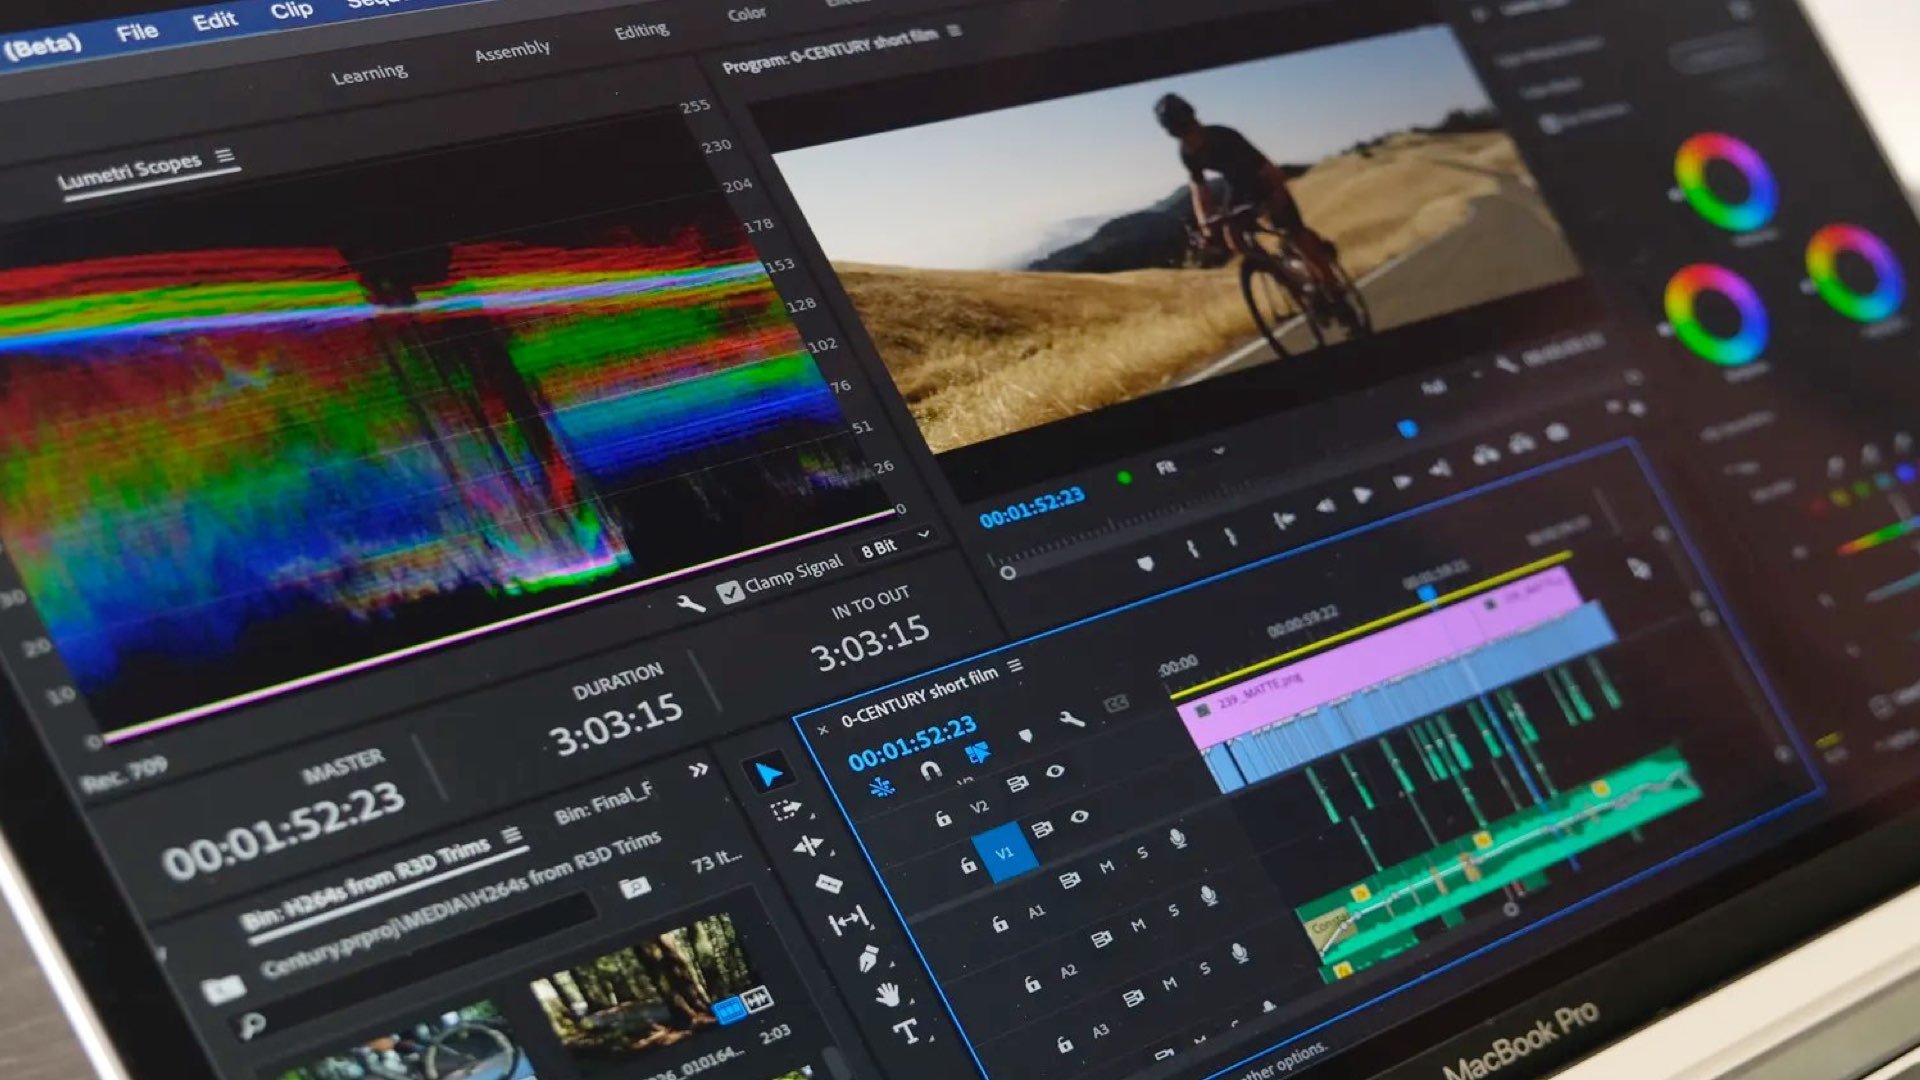This screenshot has width=1920, height=1080.
Task: Show hidden panel tabs via double chevron
Action: coord(699,769)
